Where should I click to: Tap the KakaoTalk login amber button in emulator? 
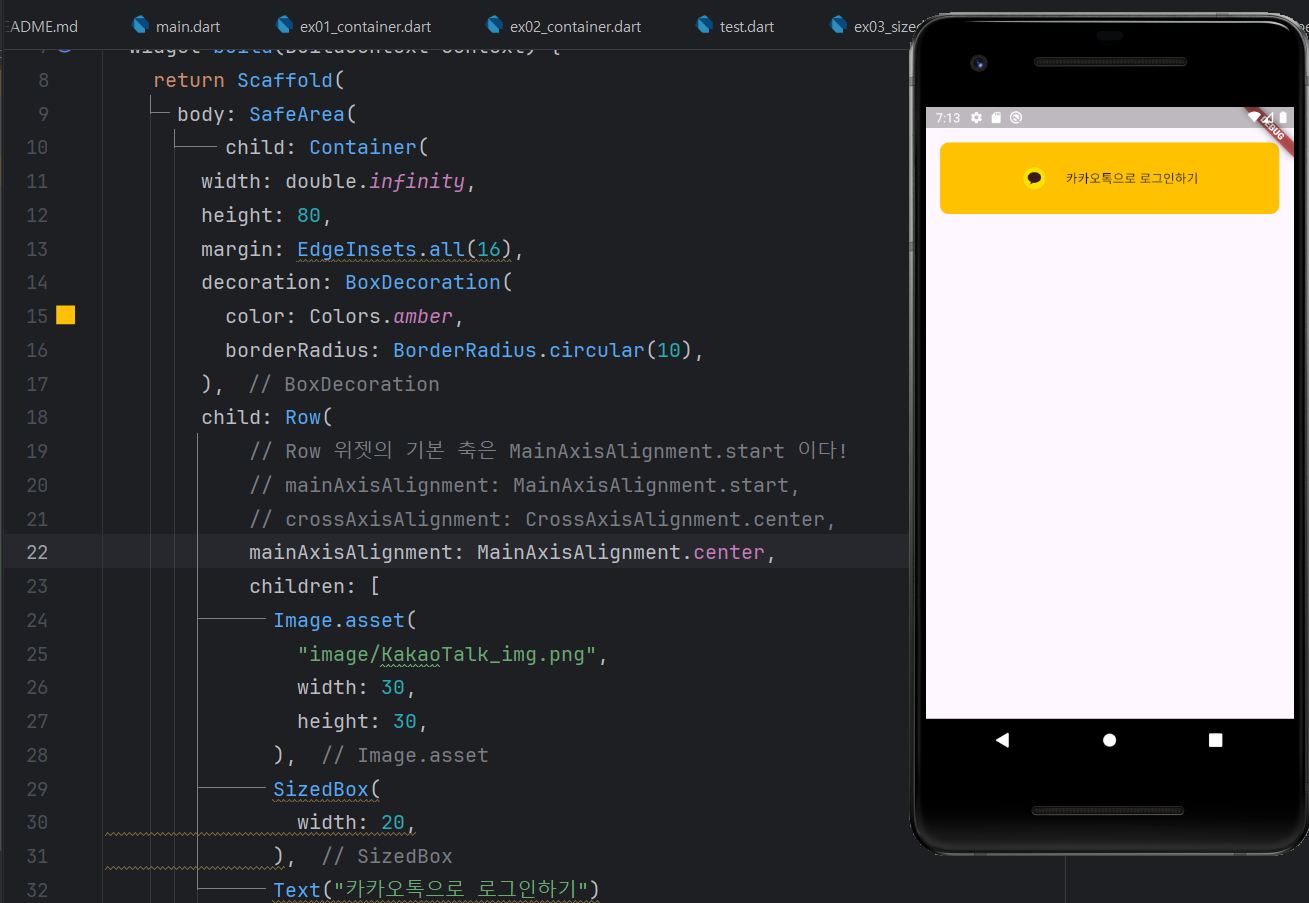[x=1109, y=178]
